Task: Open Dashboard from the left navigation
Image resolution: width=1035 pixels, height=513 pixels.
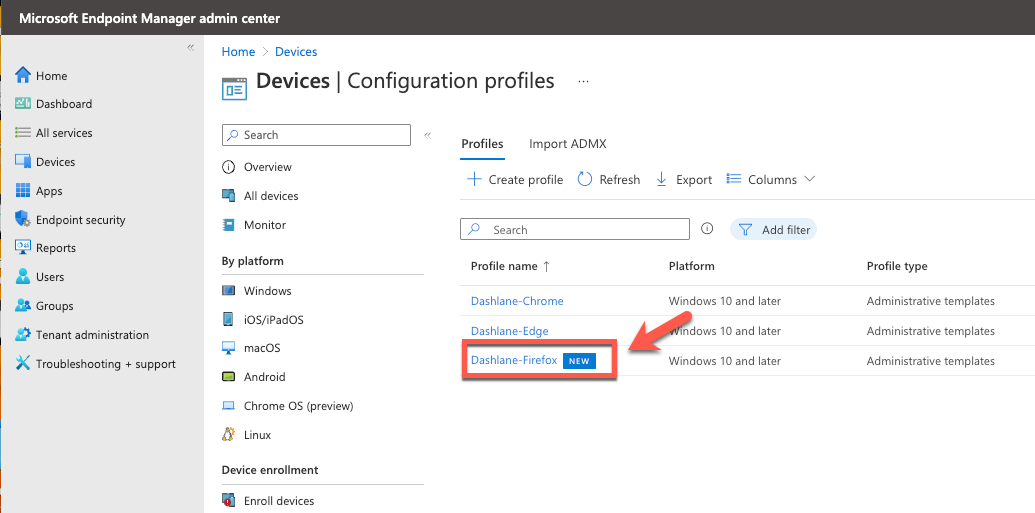Action: [x=64, y=104]
